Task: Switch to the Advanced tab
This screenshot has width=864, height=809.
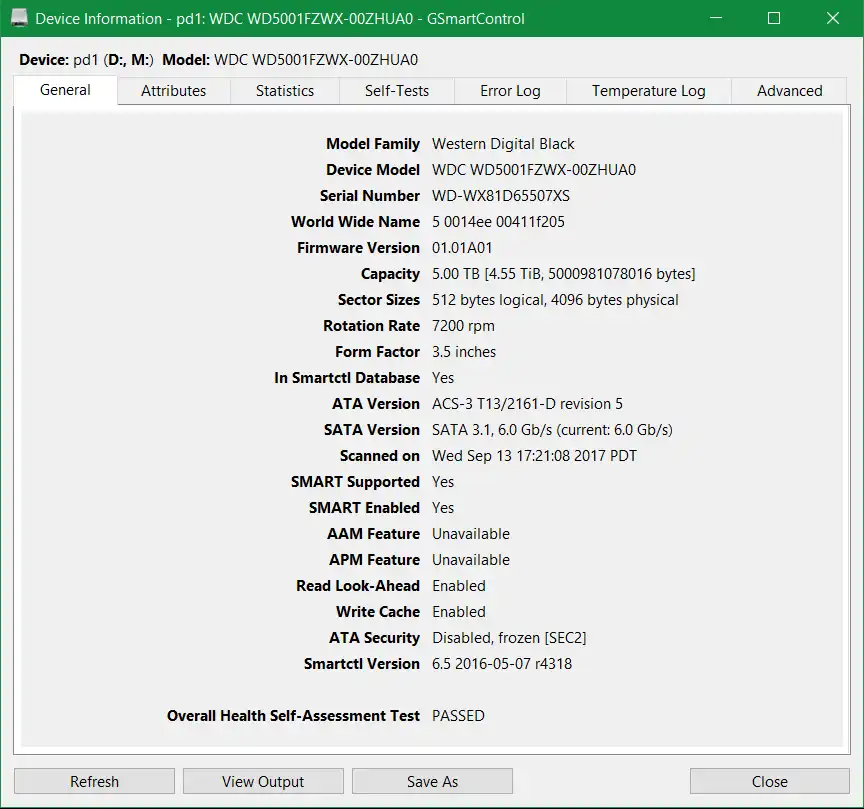Action: tap(788, 90)
